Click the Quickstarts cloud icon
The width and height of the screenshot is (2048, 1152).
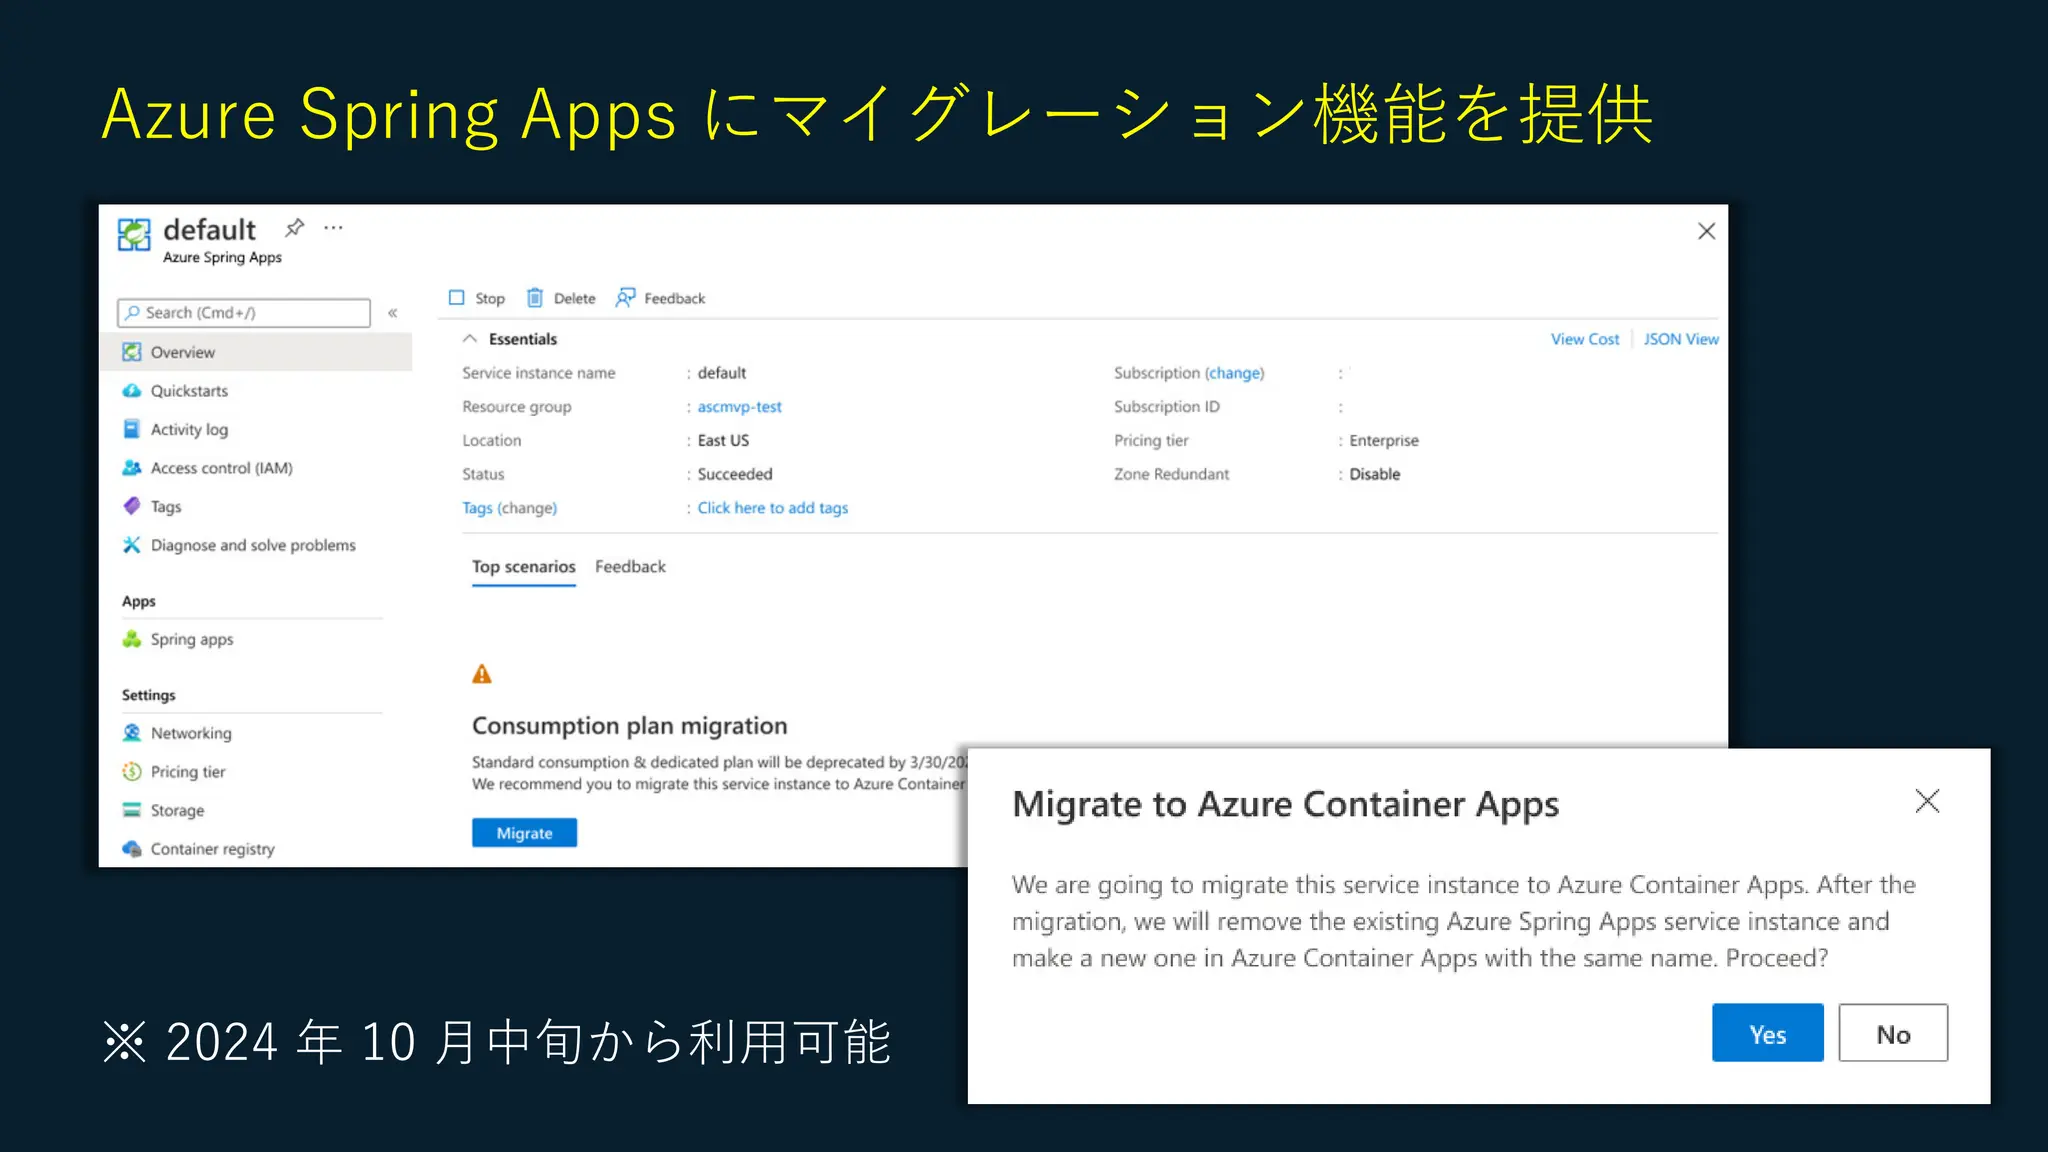pos(131,391)
